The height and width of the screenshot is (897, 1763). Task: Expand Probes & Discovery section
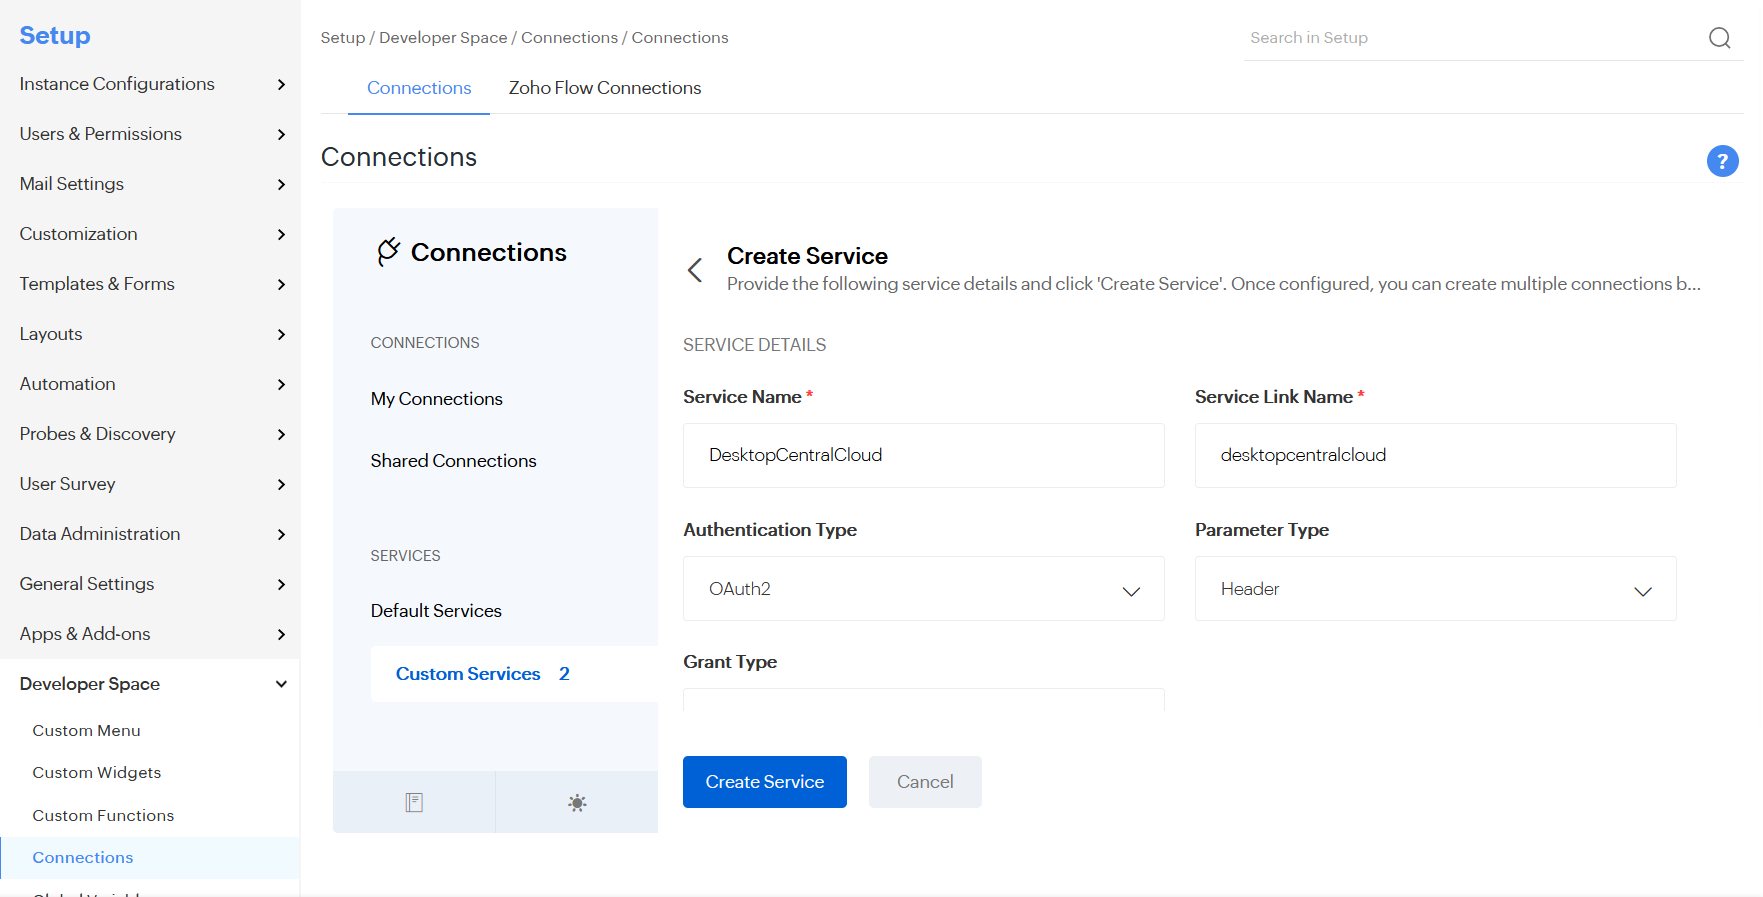click(150, 434)
